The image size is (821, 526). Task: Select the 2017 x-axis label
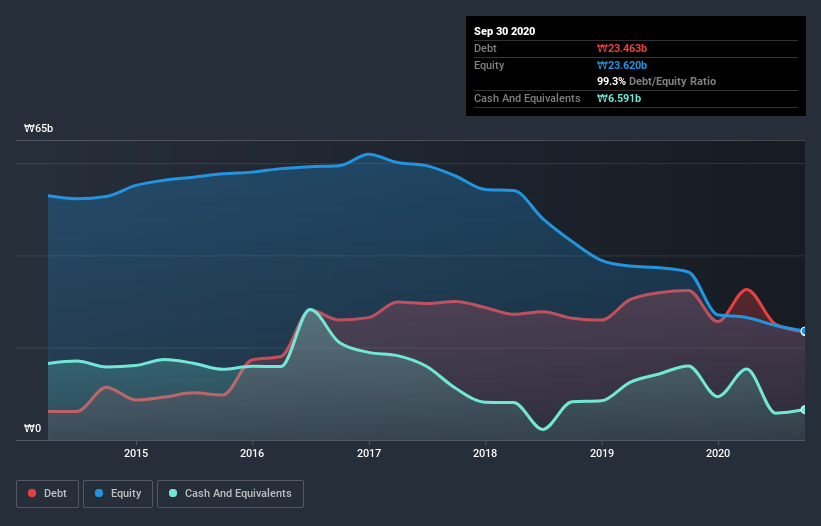point(369,453)
